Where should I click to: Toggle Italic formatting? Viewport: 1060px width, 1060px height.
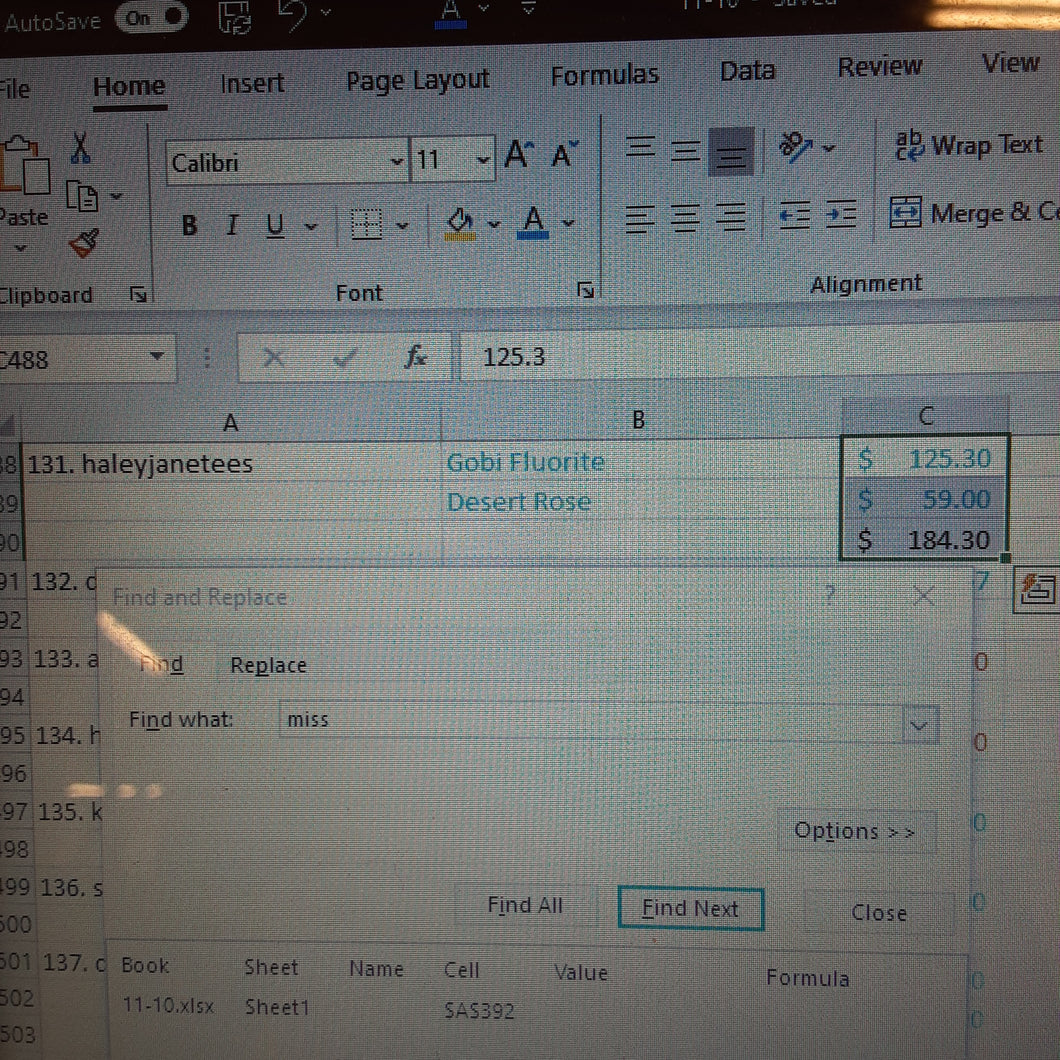[x=232, y=224]
